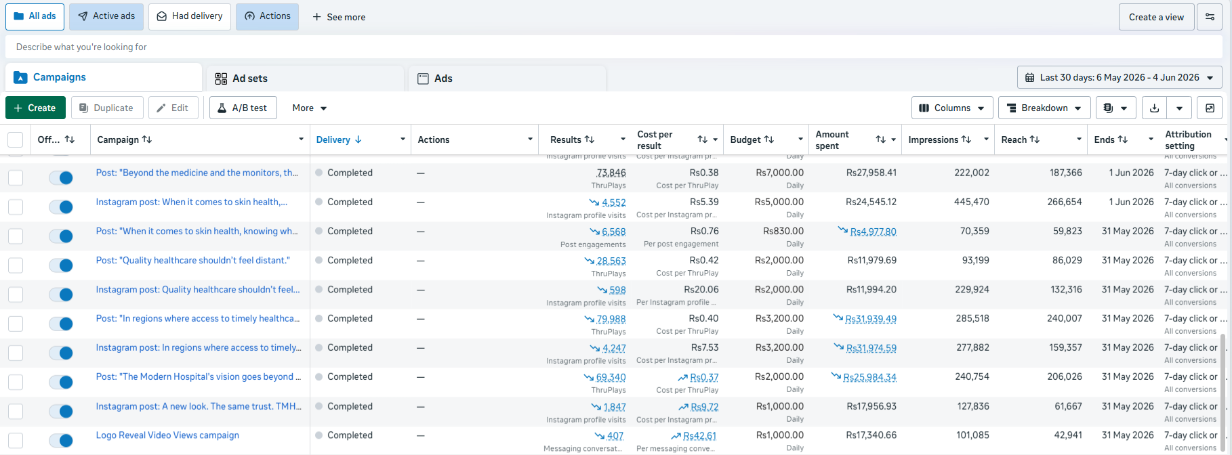
Task: Toggle the "Instagram post: A new look" switch
Action: pos(61,412)
